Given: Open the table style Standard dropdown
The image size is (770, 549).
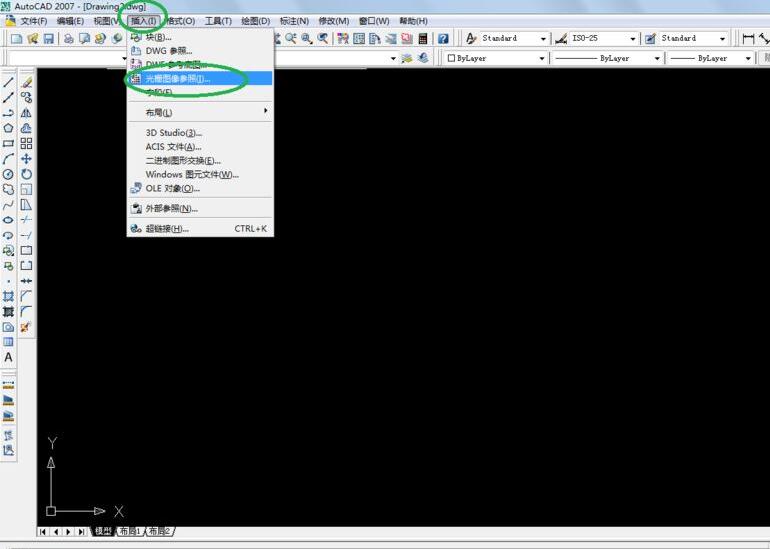Looking at the screenshot, I should click(x=693, y=38).
